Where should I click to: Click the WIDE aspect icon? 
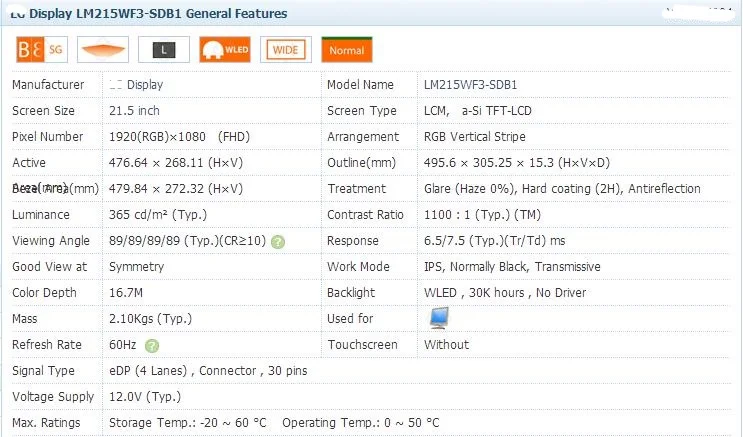[x=286, y=49]
